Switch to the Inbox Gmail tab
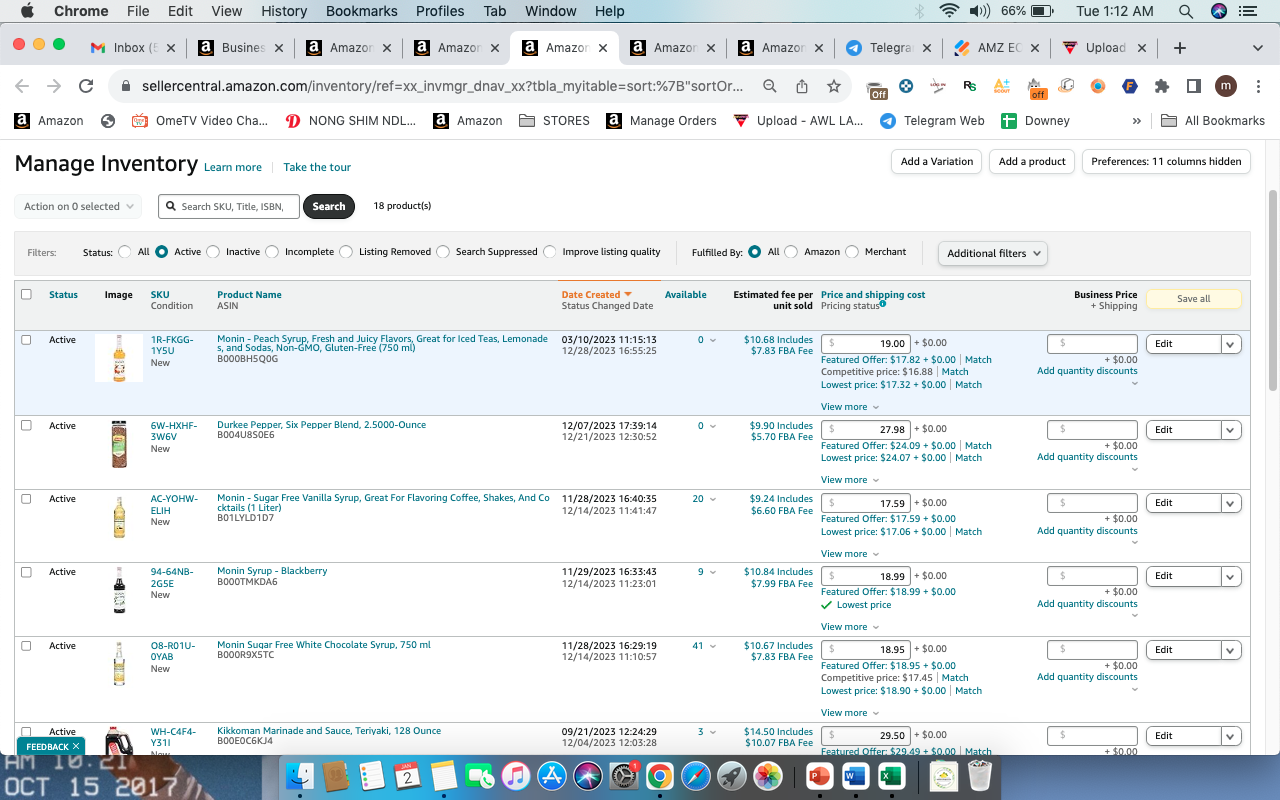 pyautogui.click(x=133, y=47)
